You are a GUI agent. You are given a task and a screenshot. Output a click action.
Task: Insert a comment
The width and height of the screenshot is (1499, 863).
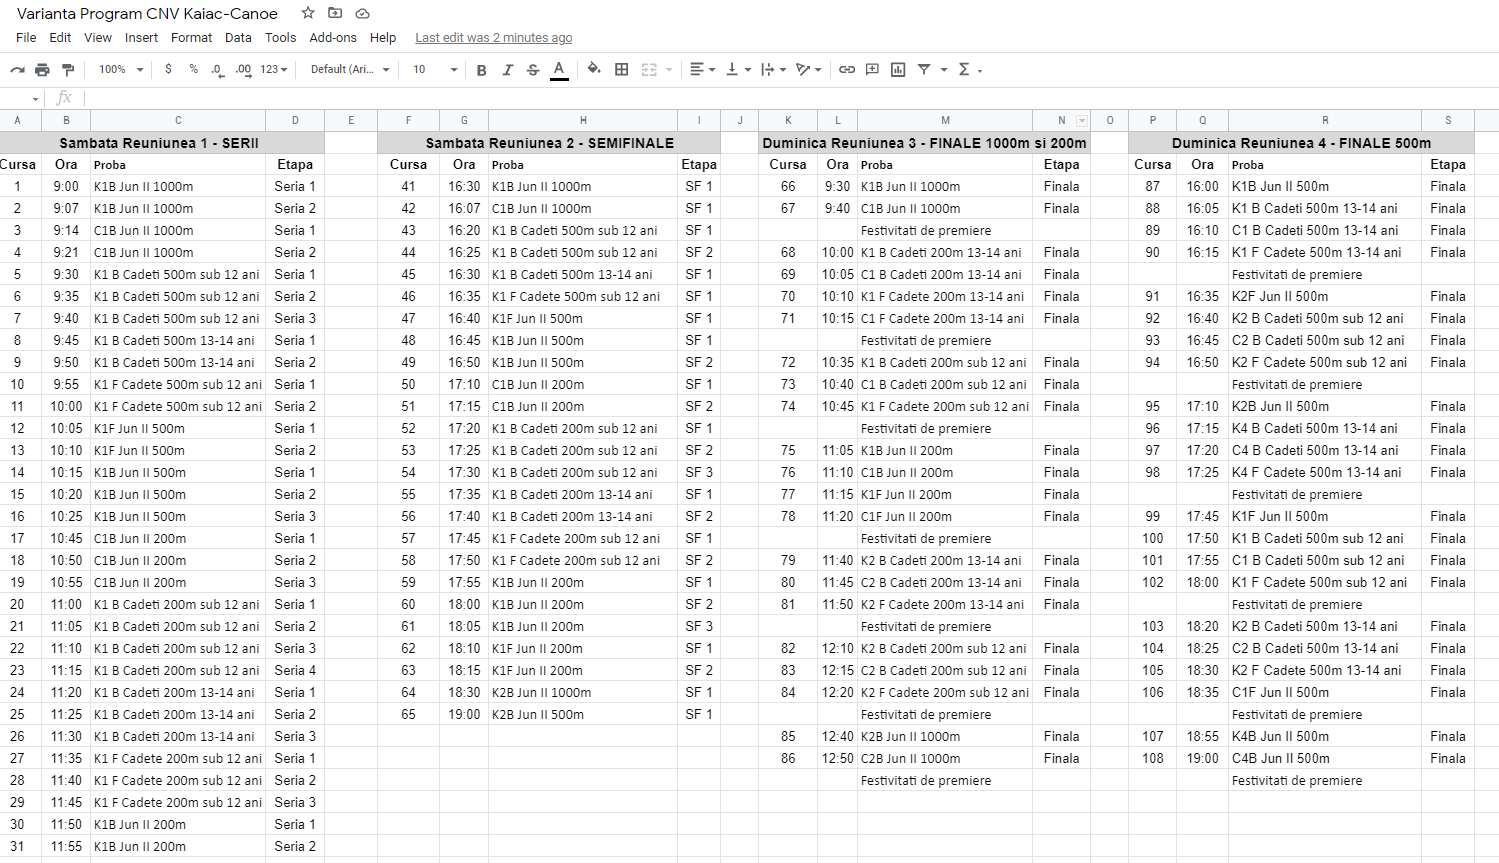[x=872, y=69]
